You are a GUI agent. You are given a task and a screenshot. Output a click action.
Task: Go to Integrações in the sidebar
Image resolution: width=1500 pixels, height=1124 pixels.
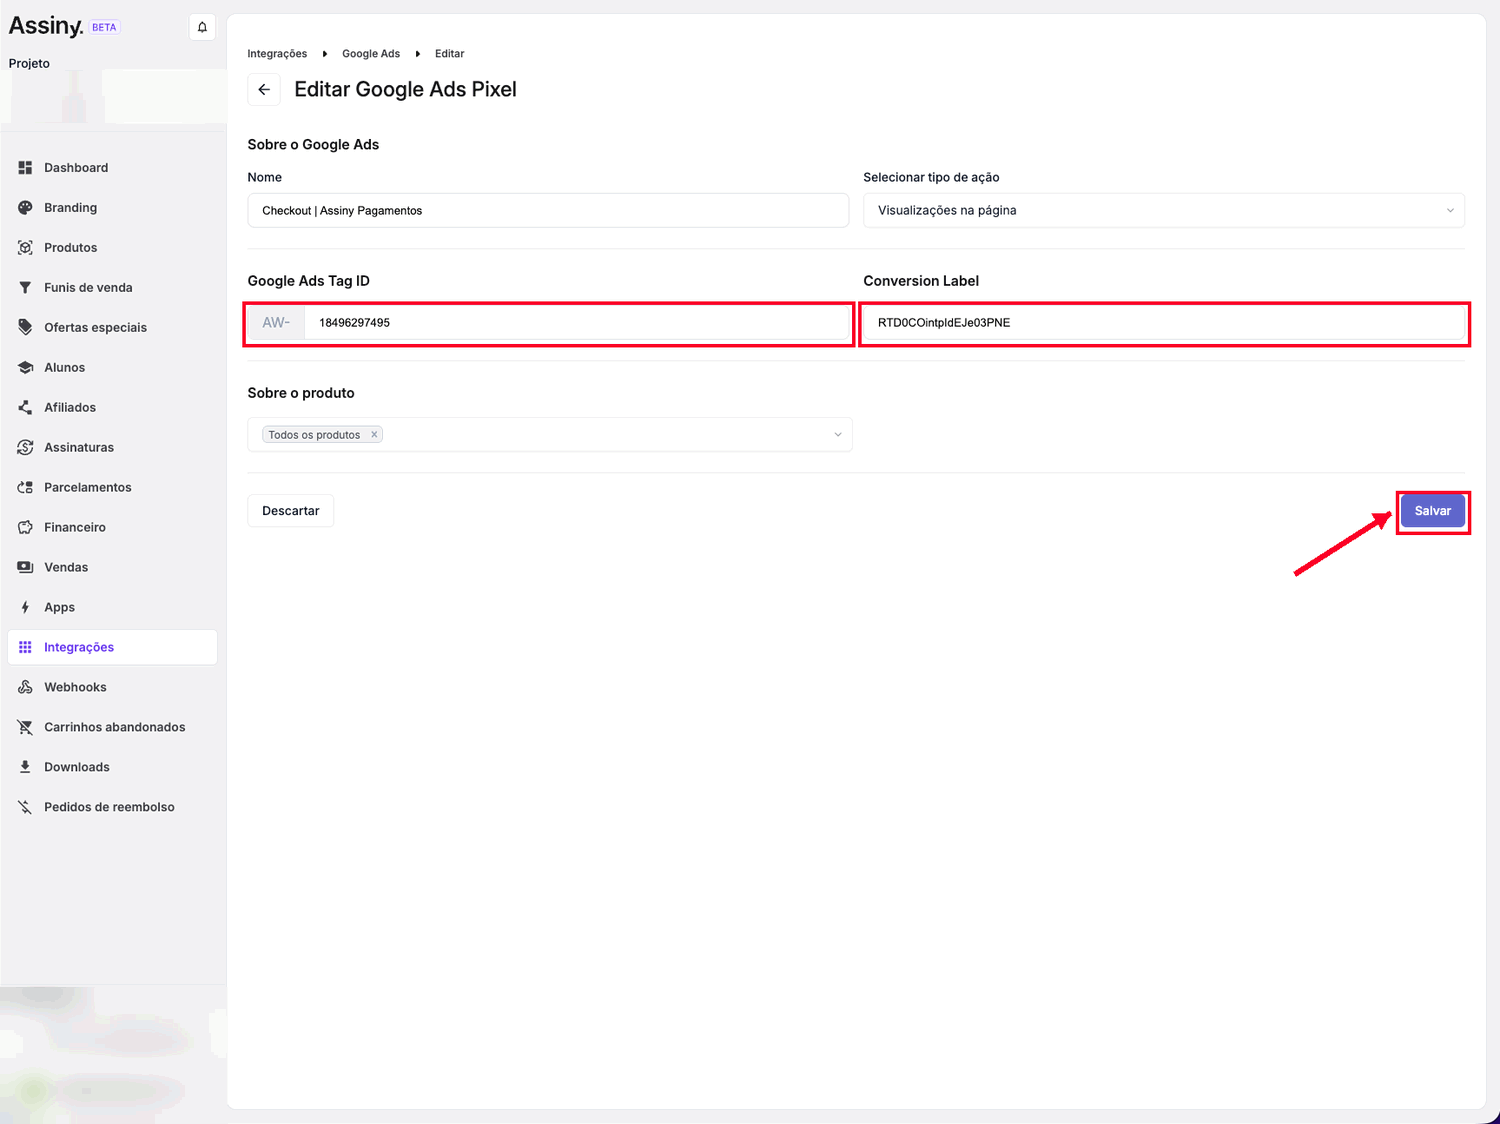tap(112, 648)
